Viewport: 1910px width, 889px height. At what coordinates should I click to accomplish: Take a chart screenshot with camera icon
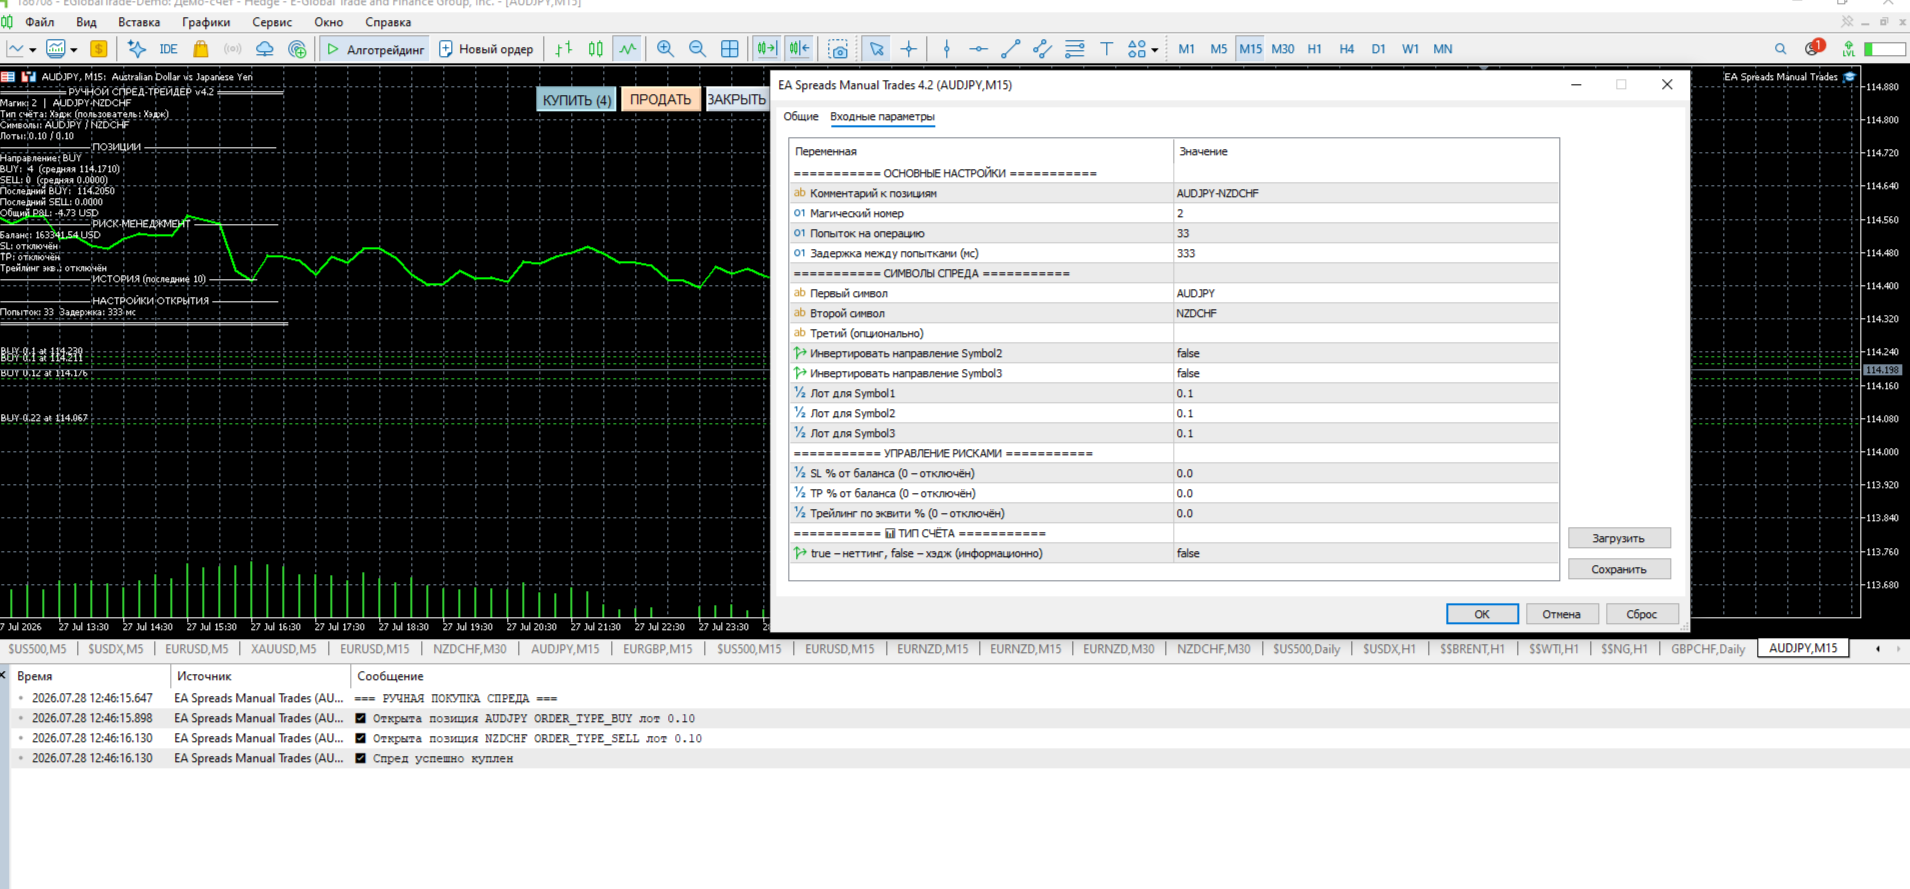click(x=839, y=49)
